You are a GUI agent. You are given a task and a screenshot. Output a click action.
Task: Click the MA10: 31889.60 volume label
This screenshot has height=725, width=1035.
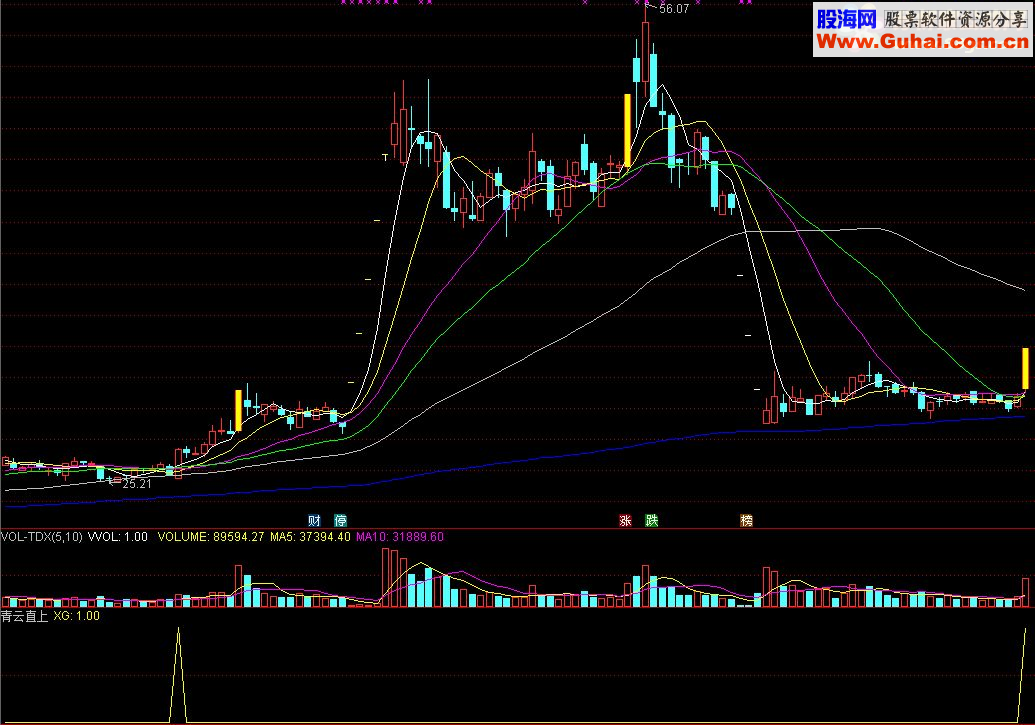click(400, 537)
